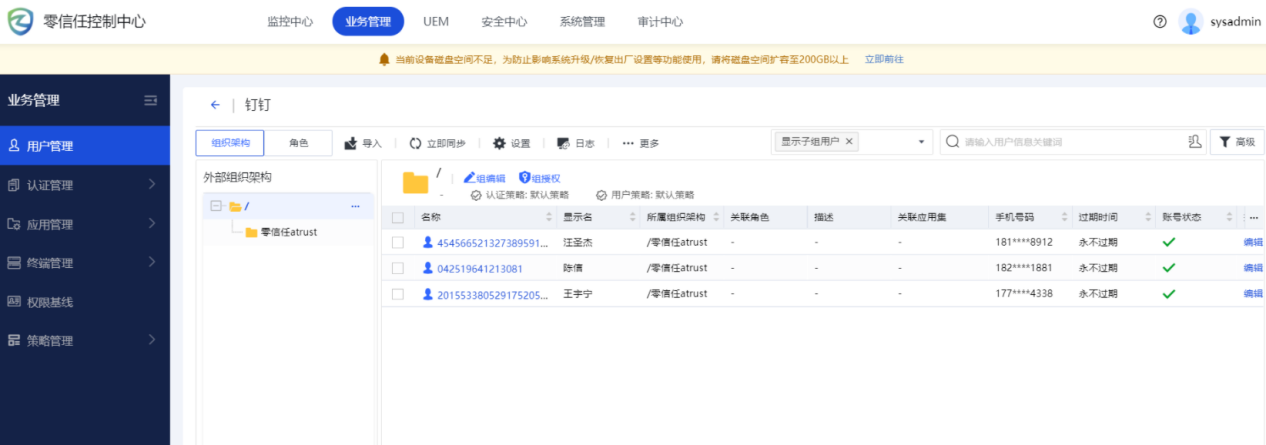Switch to the 角色 tab
1266x445 pixels.
[299, 143]
